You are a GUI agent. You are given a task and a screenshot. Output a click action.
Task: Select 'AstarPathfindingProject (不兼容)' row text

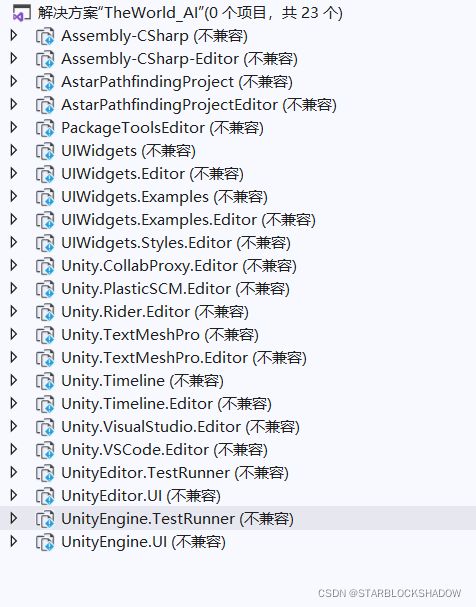[x=177, y=82]
